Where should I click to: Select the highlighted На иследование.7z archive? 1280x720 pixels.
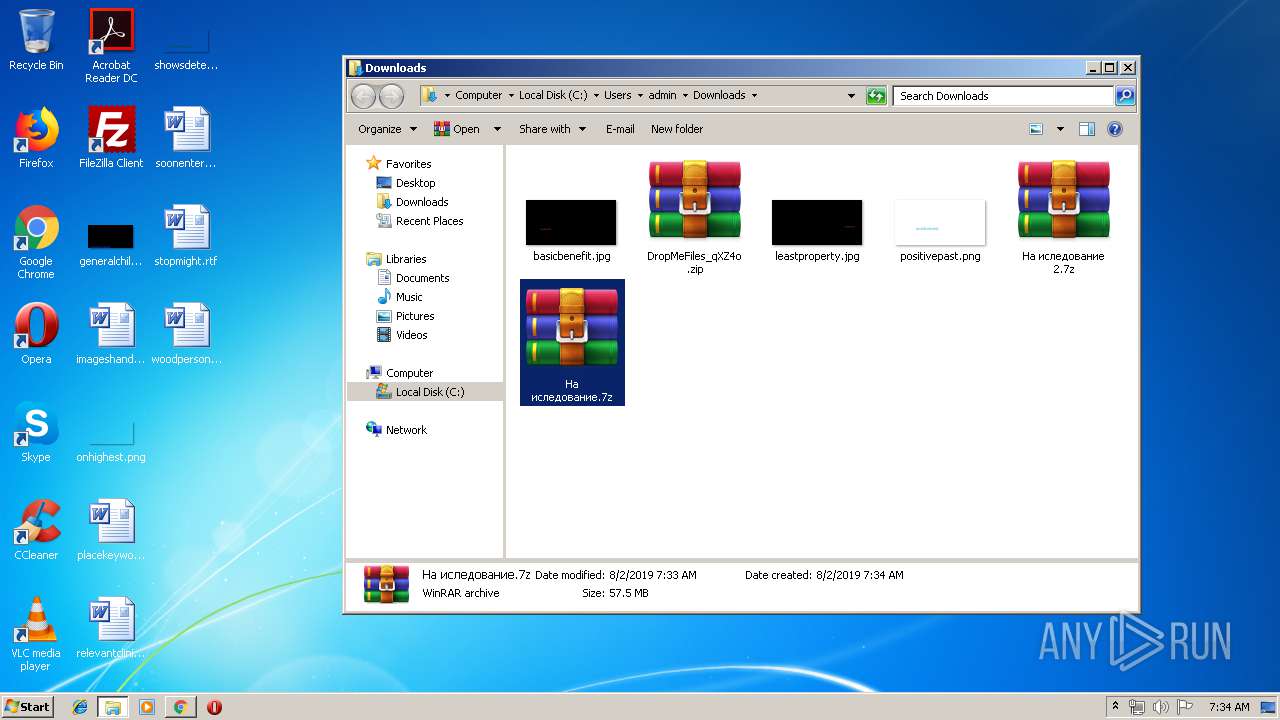tap(572, 342)
